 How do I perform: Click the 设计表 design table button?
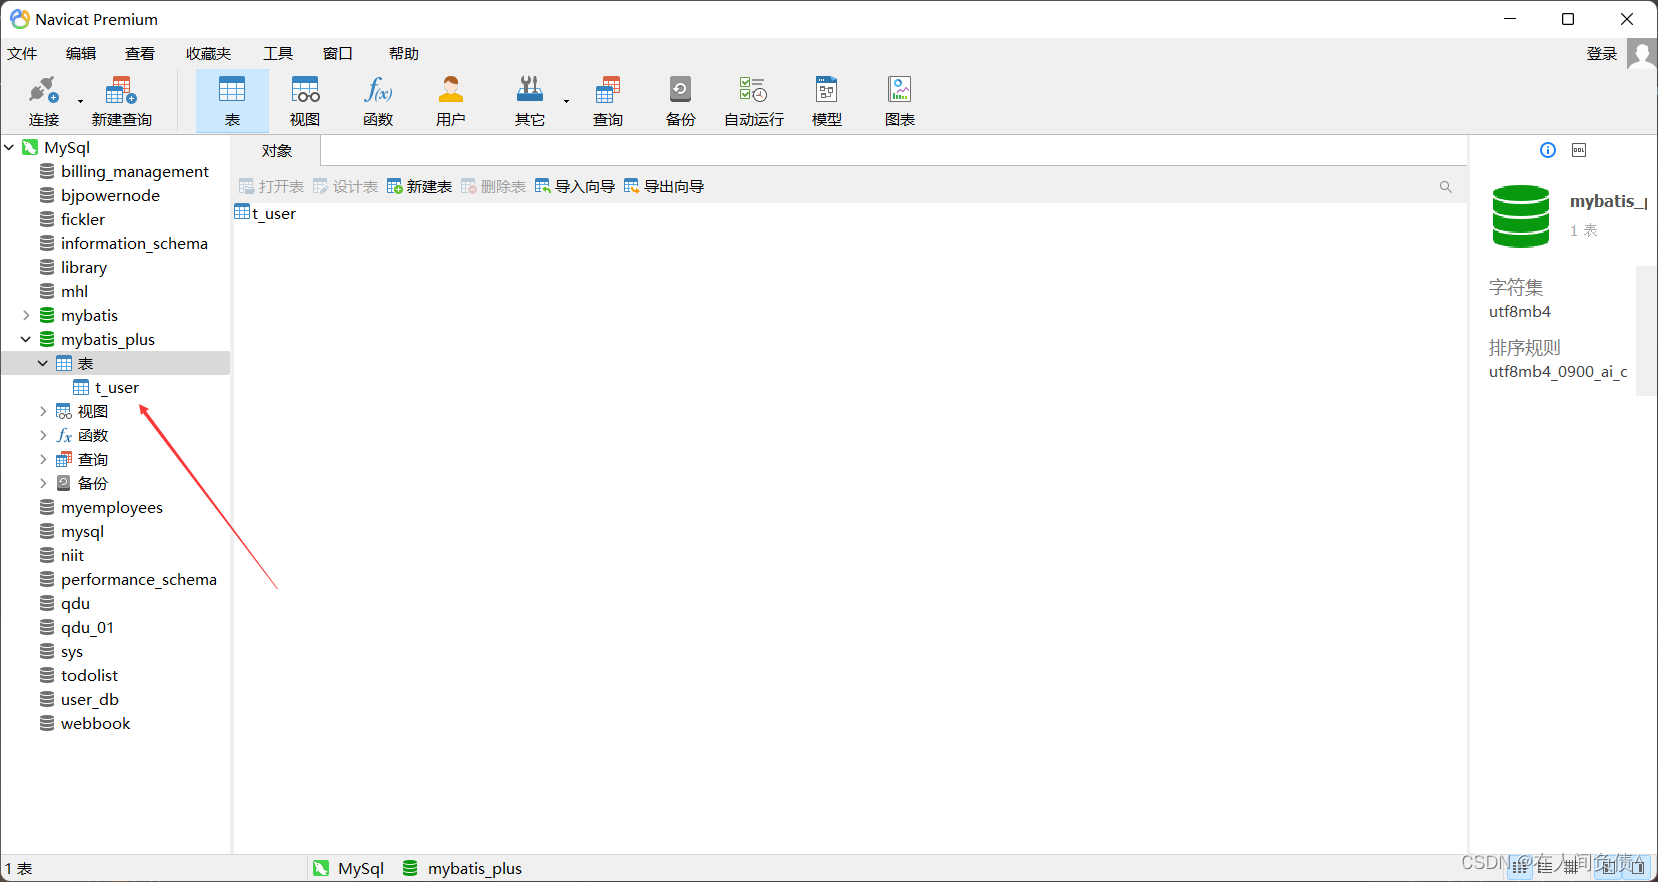(345, 187)
